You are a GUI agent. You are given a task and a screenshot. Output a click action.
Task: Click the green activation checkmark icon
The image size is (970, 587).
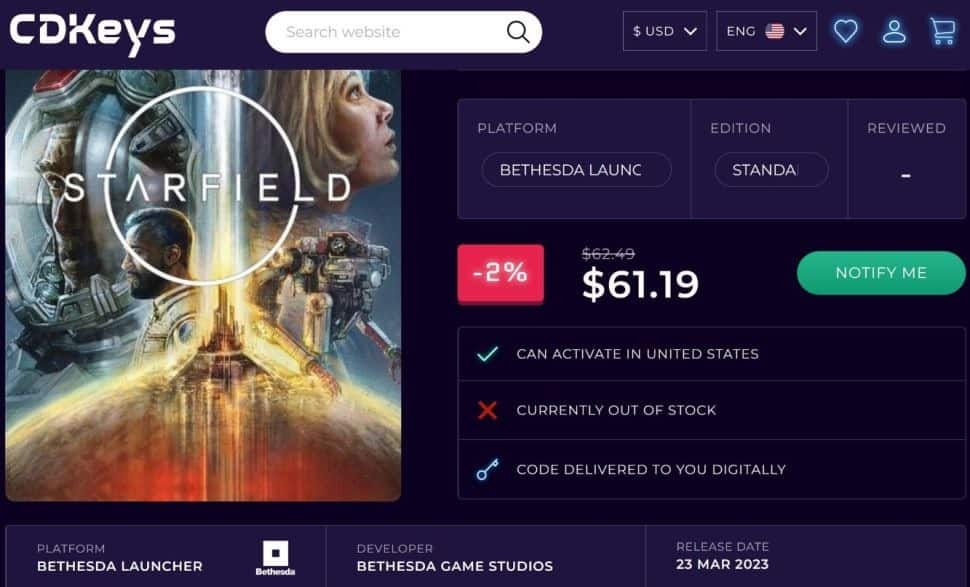488,354
